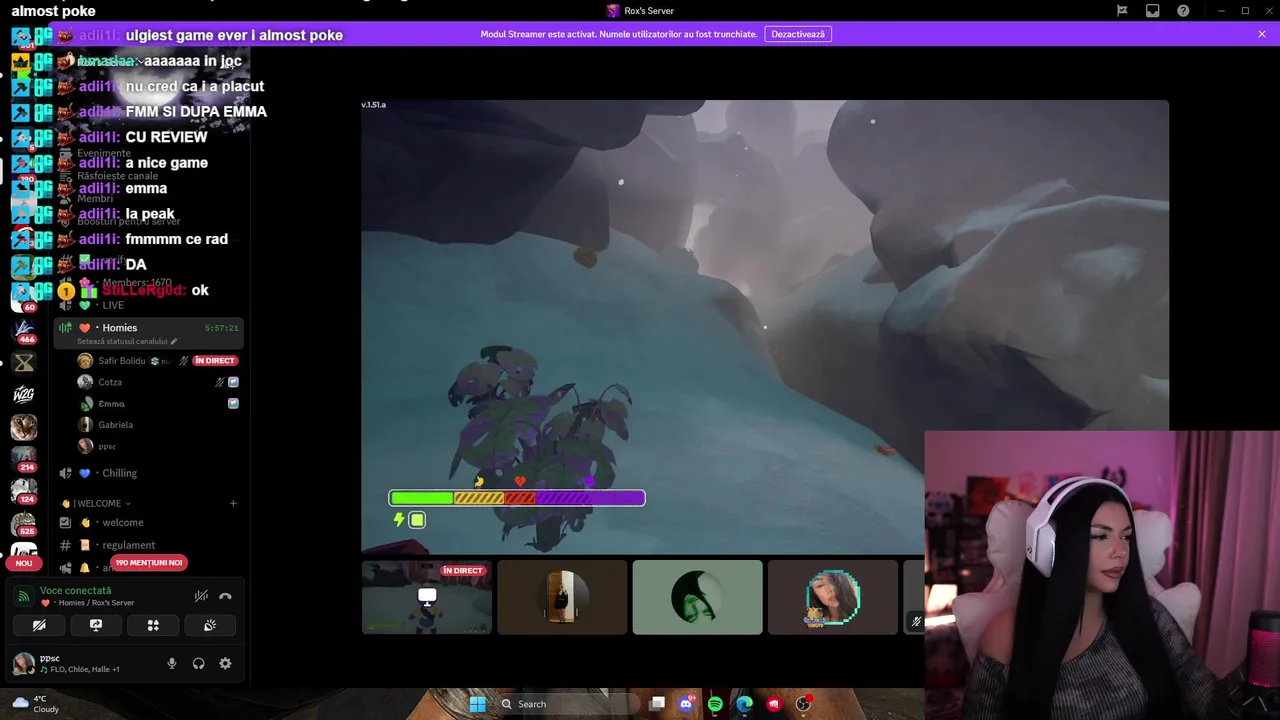Mute the microphone in user panel

pyautogui.click(x=172, y=663)
